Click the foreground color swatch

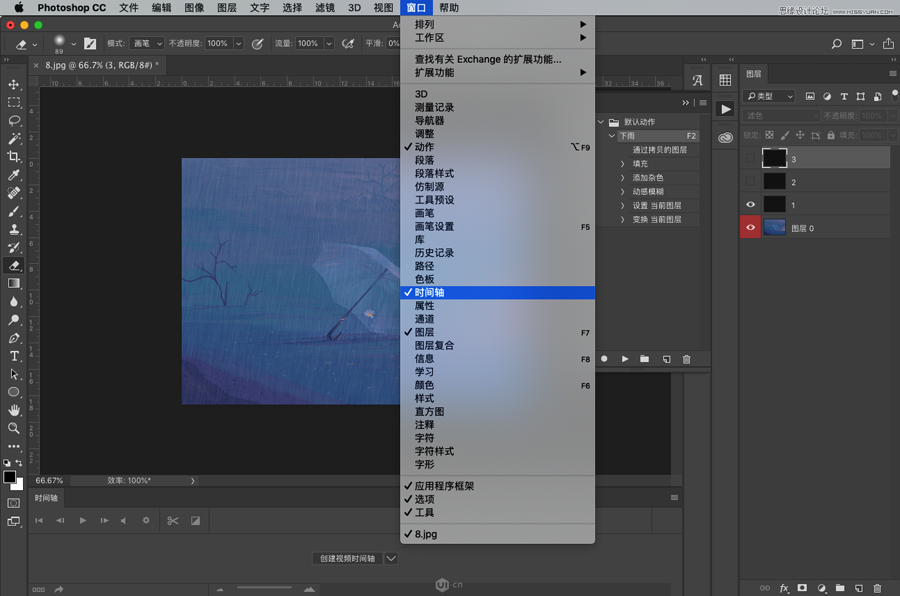coord(10,477)
